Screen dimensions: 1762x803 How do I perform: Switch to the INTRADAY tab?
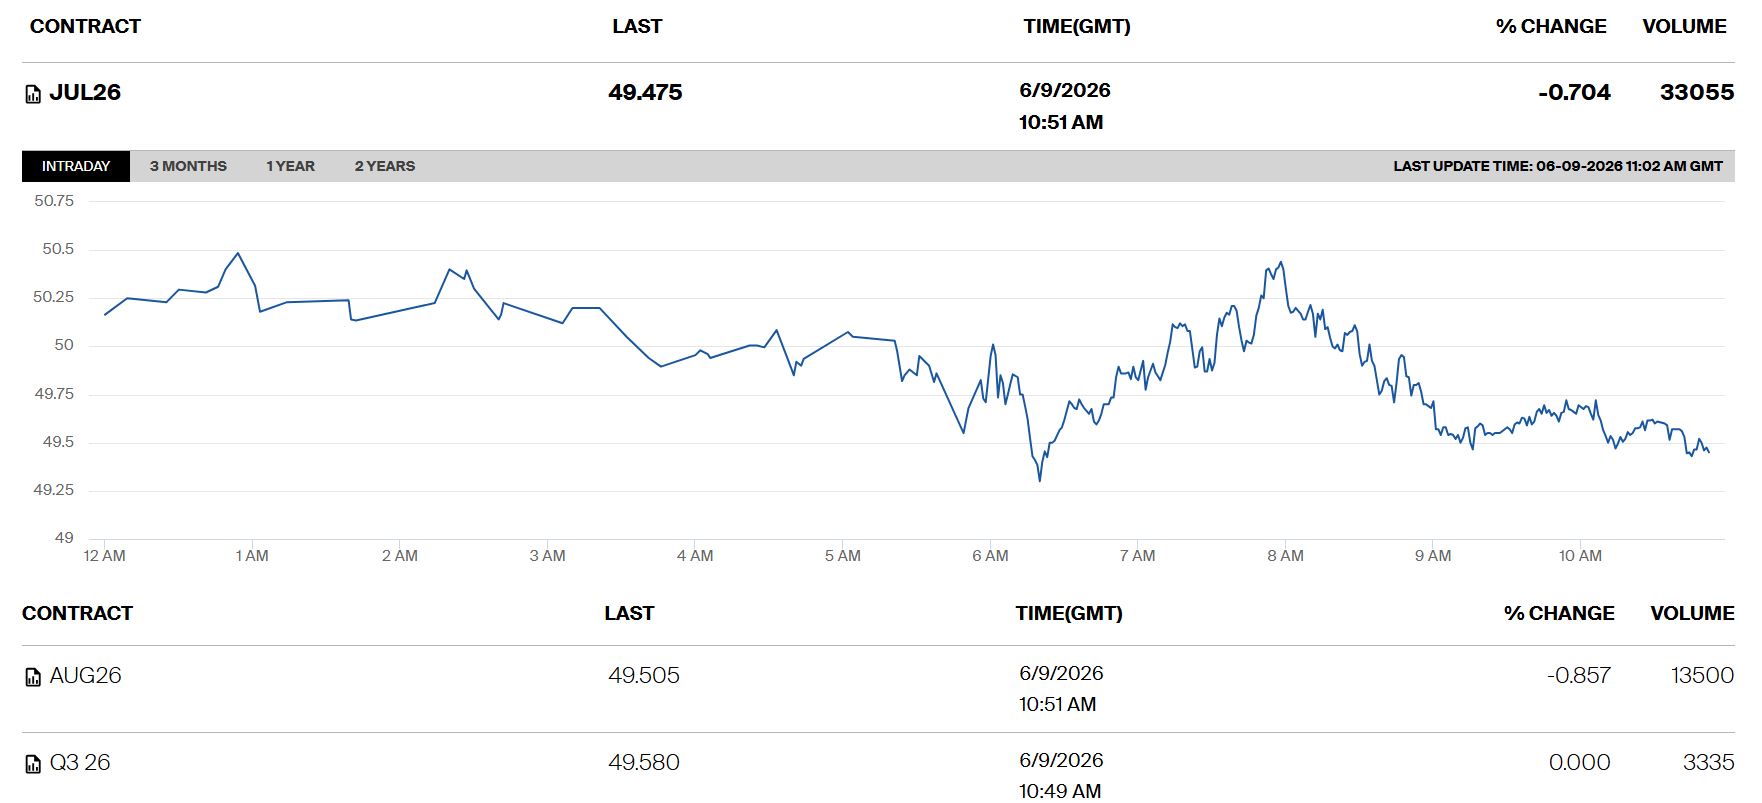(x=76, y=166)
